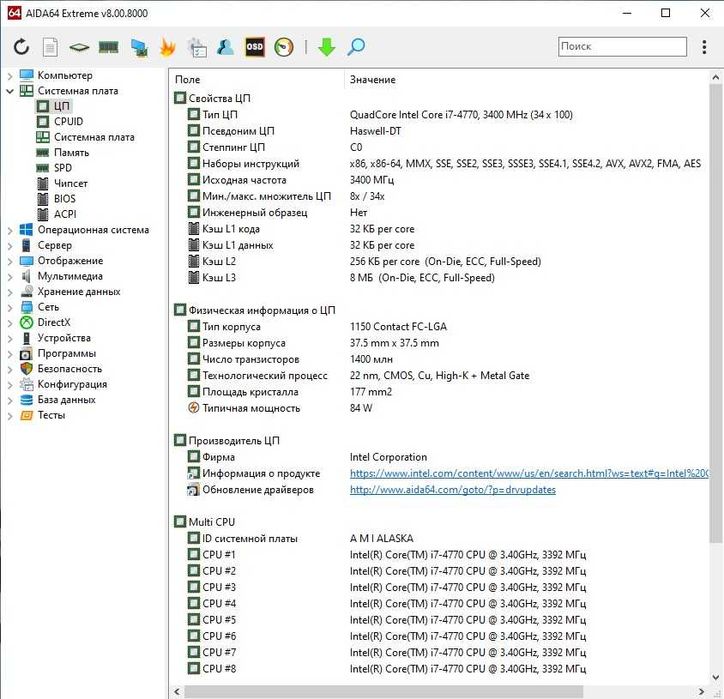Expand the Компьютер tree node
The width and height of the screenshot is (724, 699).
pyautogui.click(x=10, y=75)
